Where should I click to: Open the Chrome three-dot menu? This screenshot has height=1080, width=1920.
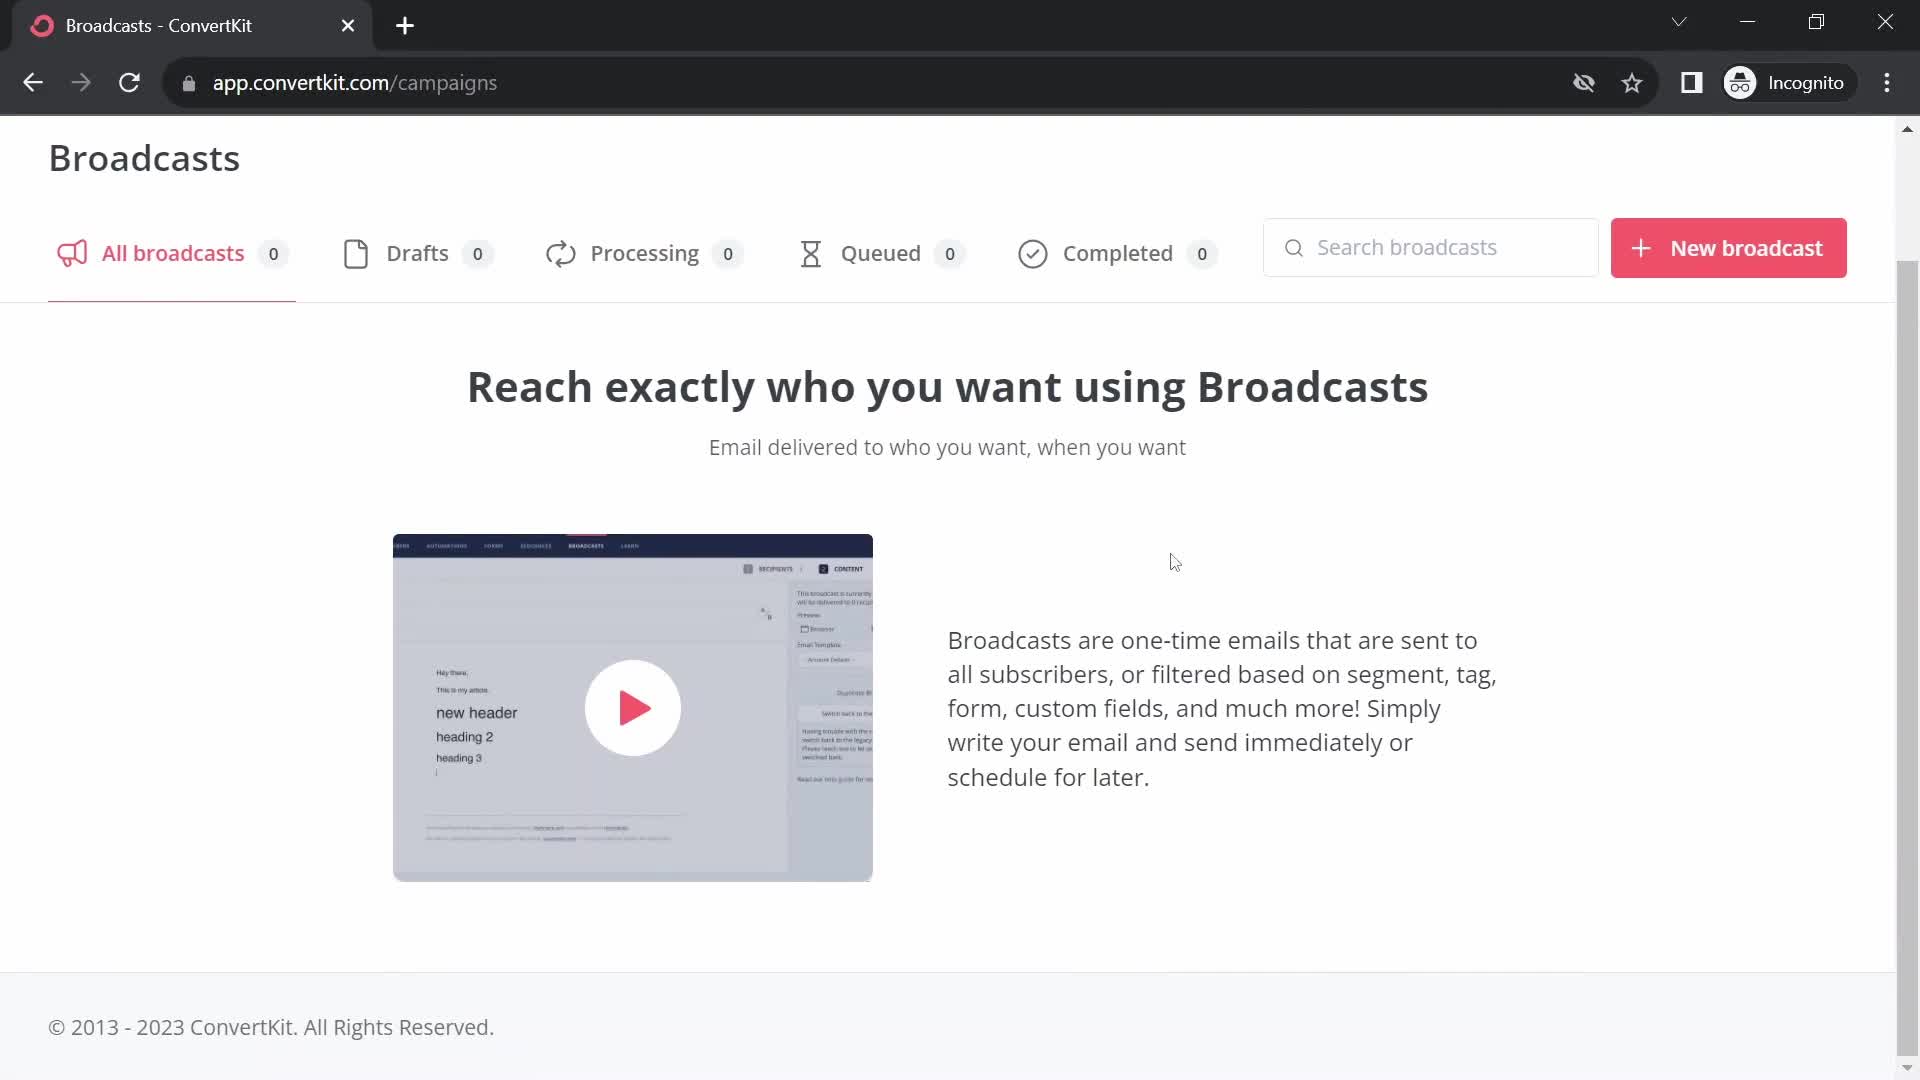point(1887,83)
